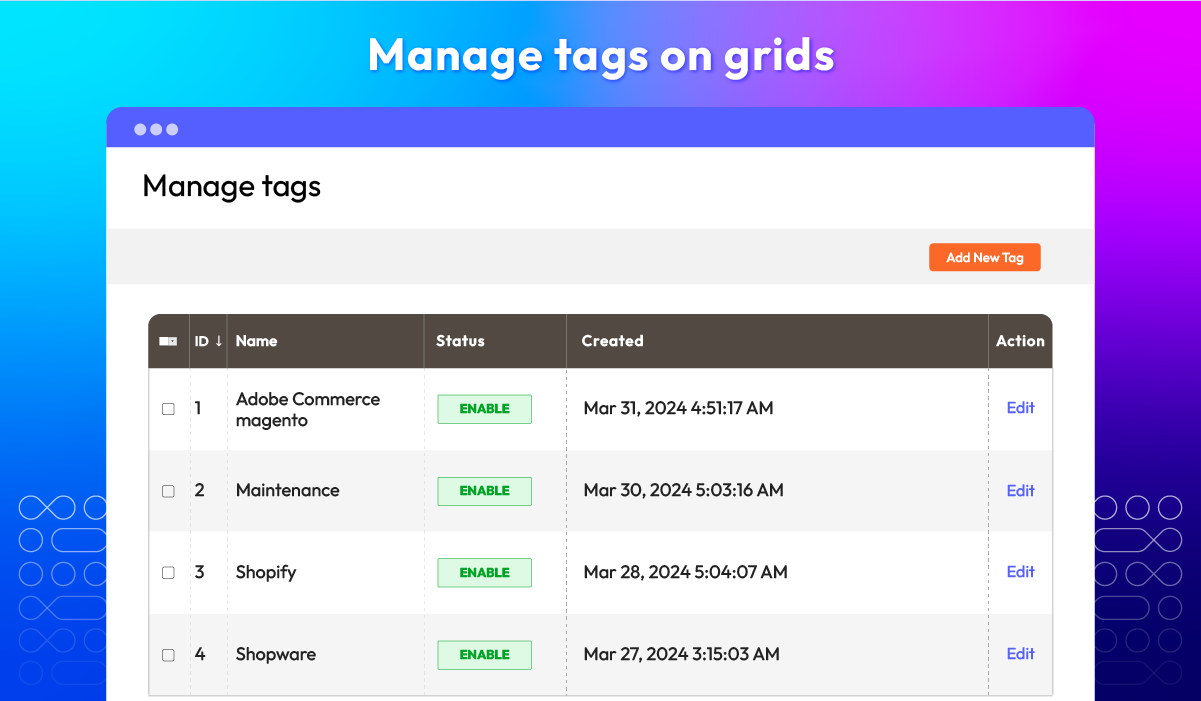Click the third browser window dot
The image size is (1201, 701).
(x=172, y=128)
